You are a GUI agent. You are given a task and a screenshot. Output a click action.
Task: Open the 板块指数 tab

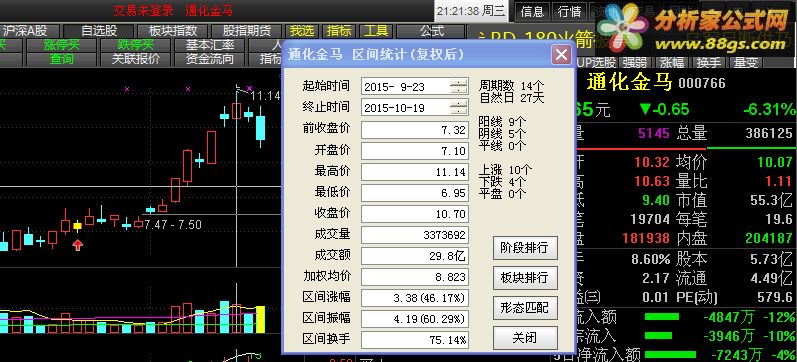pyautogui.click(x=173, y=31)
